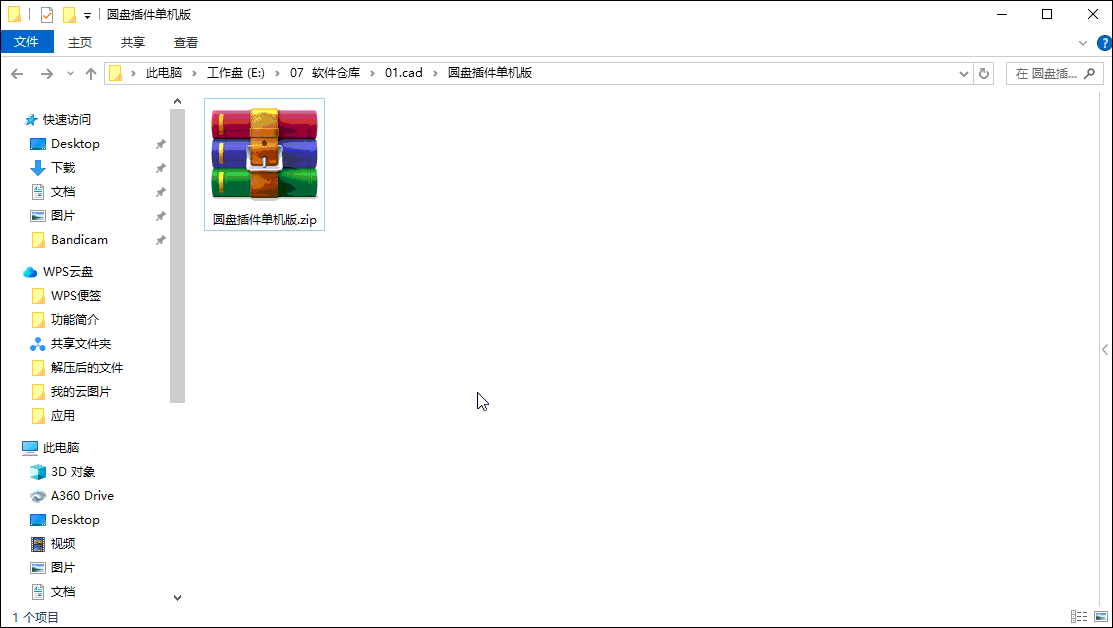Click the Back navigation arrow
Image resolution: width=1113 pixels, height=628 pixels.
click(17, 74)
